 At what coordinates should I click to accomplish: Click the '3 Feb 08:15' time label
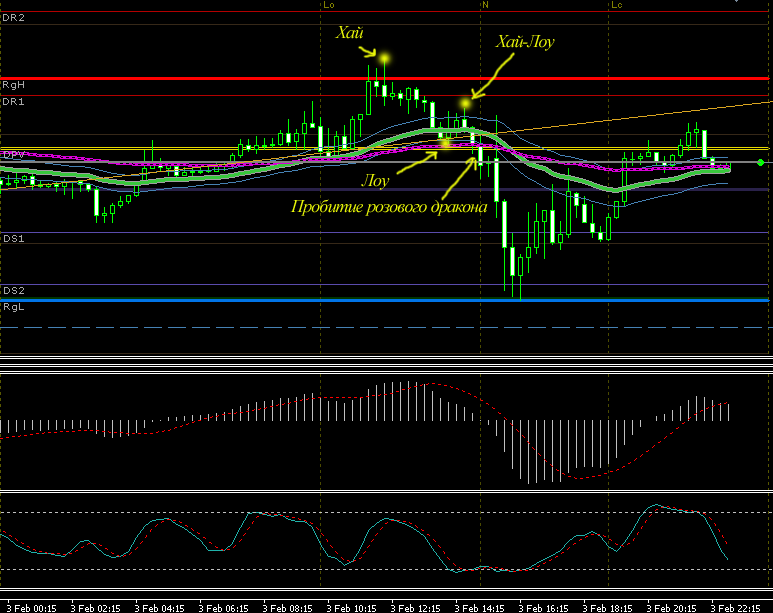pos(287,608)
